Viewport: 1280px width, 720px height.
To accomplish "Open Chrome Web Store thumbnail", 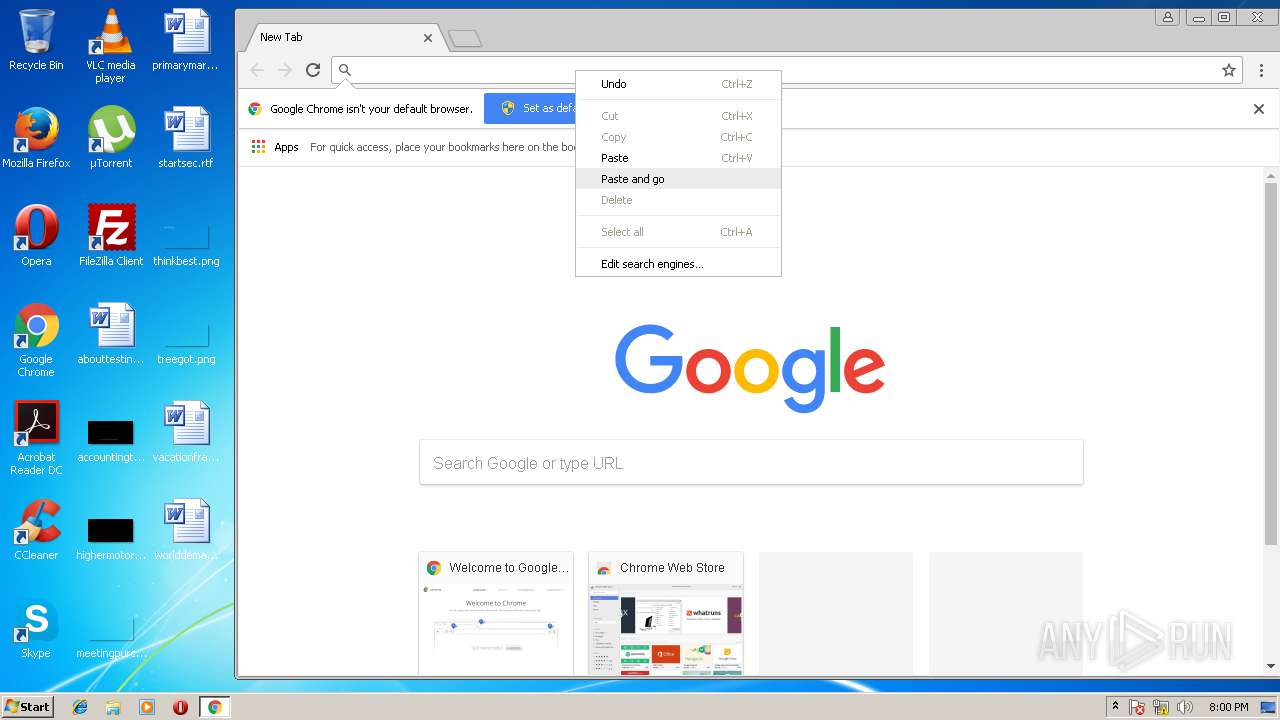I will click(x=666, y=613).
